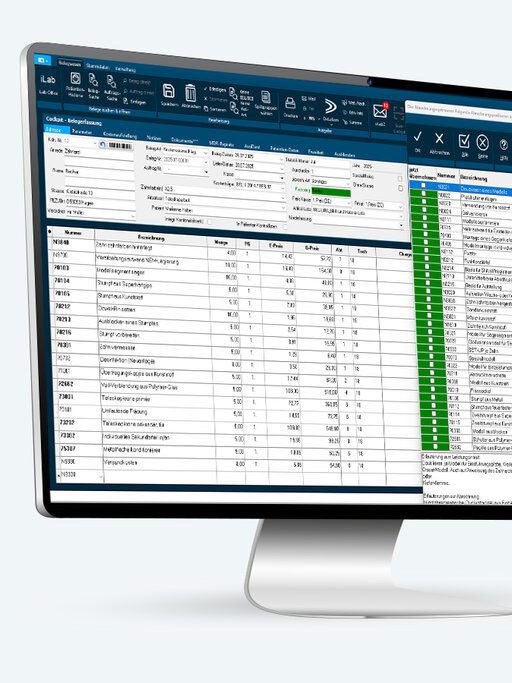Open the Drucken printer icon

[x=290, y=104]
